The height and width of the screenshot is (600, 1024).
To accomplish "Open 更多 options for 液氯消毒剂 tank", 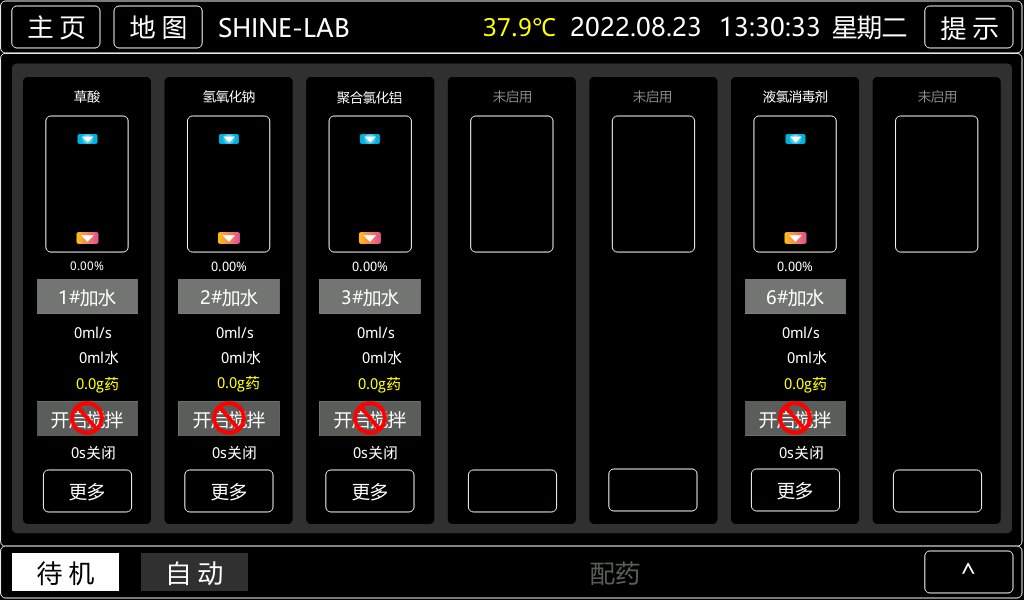I will 795,491.
